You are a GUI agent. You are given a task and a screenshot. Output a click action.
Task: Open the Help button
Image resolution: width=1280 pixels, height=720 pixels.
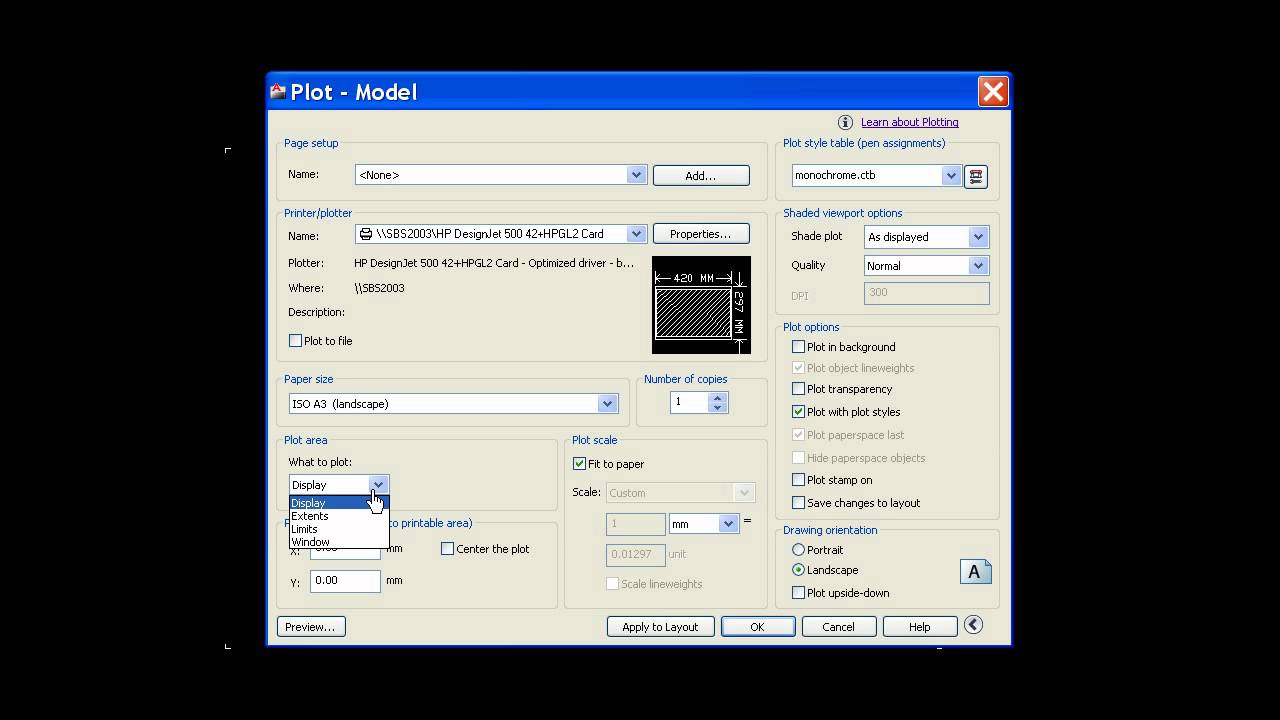tap(920, 627)
